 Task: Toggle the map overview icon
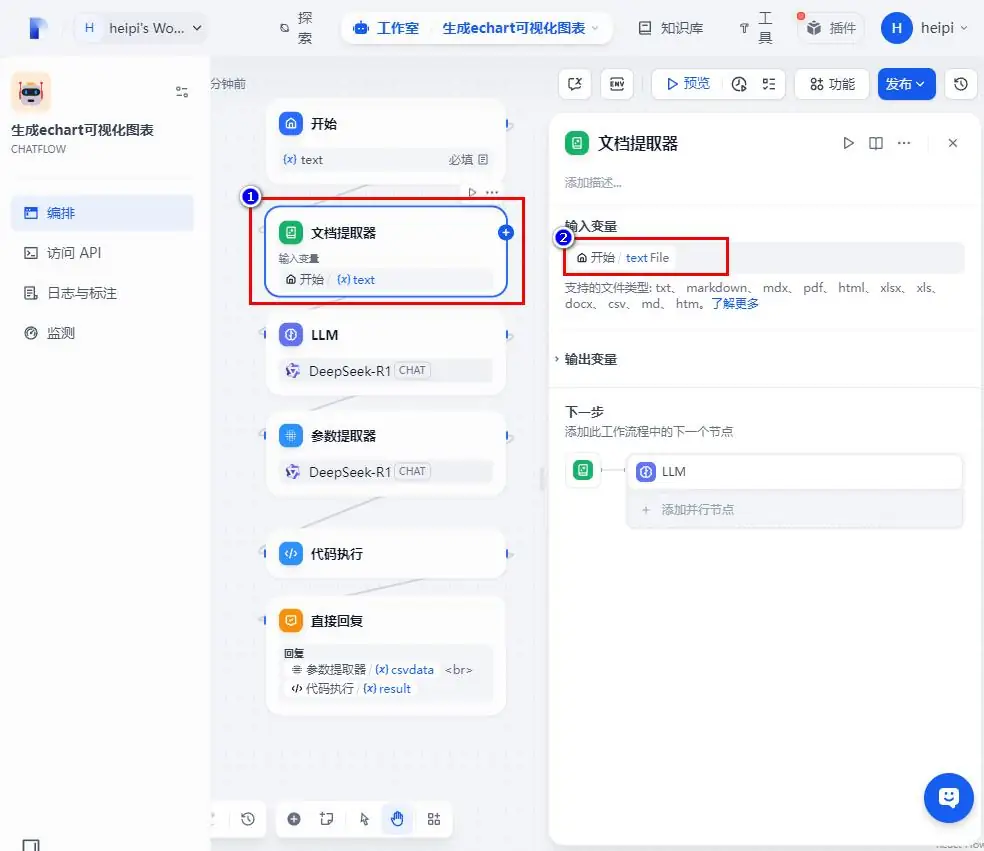(434, 819)
